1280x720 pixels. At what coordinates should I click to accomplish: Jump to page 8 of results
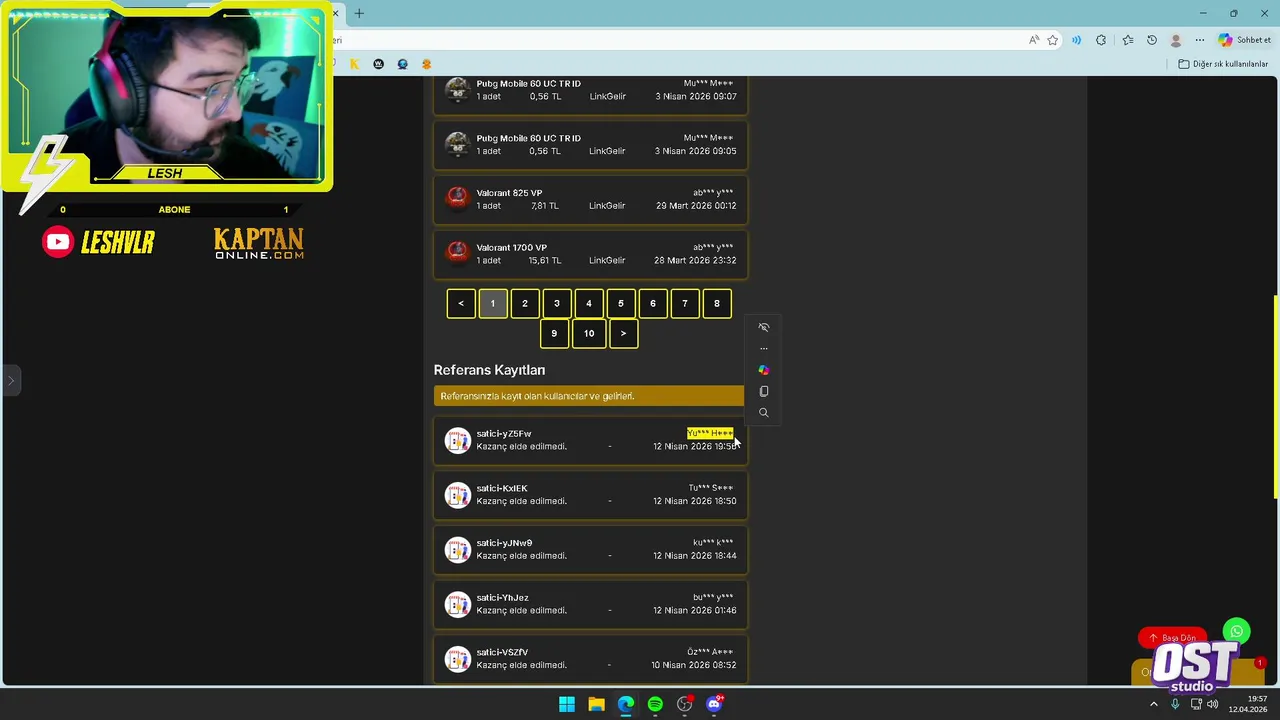click(717, 303)
